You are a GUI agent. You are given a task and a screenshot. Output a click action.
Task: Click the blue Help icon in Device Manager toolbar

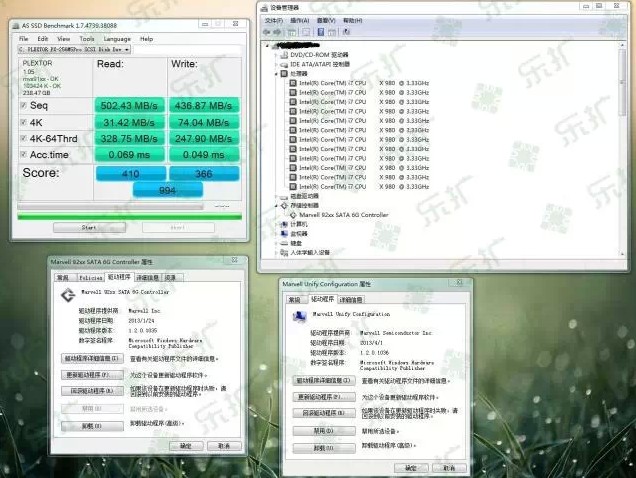[320, 32]
